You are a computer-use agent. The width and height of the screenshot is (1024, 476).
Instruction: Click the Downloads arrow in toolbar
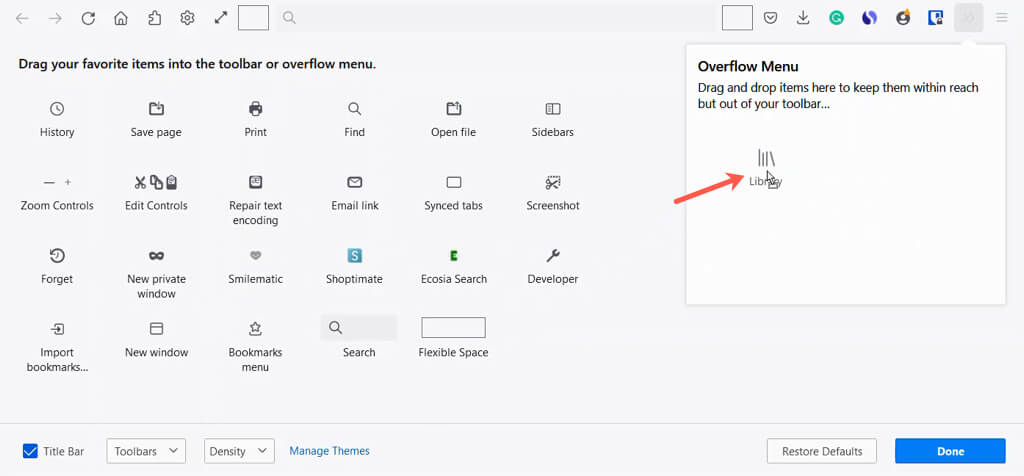pos(803,18)
